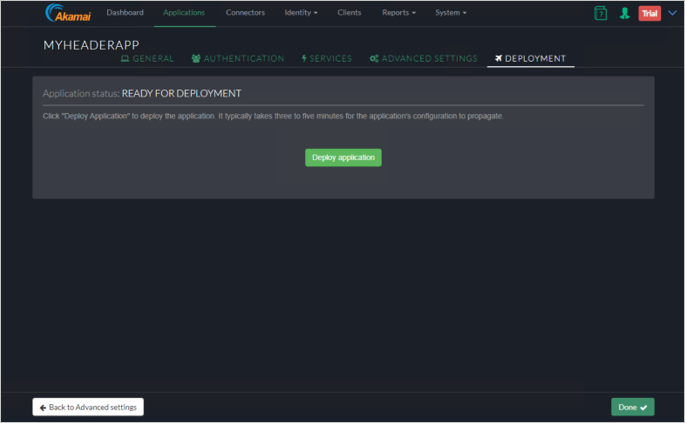
Task: Switch to the Services tab
Action: point(326,59)
